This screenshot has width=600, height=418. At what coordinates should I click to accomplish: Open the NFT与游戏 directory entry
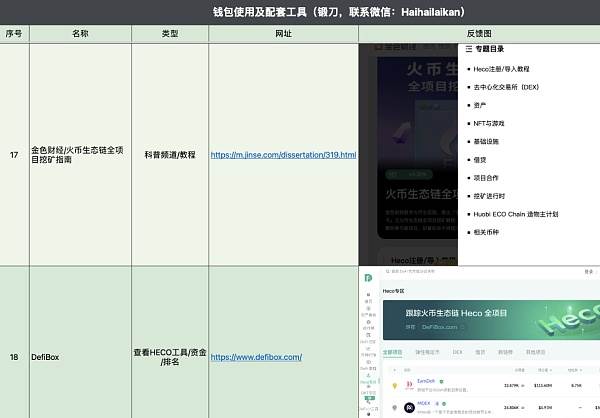click(x=489, y=123)
